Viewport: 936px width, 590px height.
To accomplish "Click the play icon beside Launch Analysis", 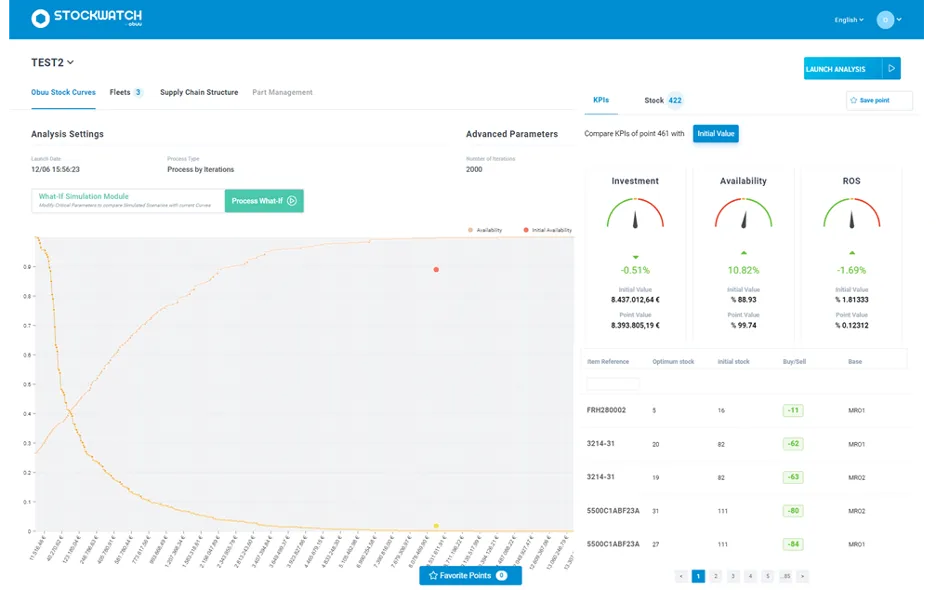I will [x=891, y=69].
